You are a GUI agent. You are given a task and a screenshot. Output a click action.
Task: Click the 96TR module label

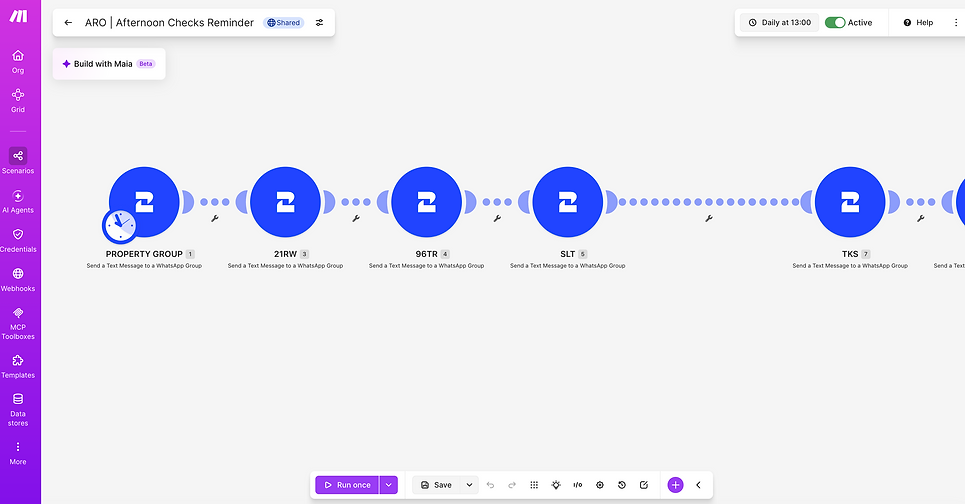[426, 254]
